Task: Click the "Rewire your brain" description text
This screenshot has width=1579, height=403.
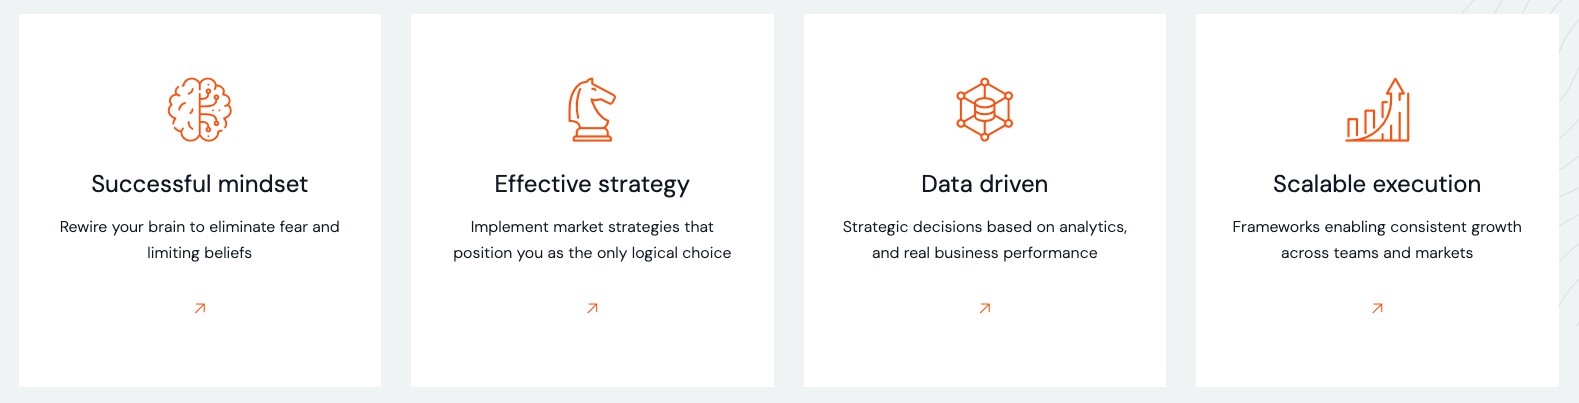Action: tap(200, 227)
